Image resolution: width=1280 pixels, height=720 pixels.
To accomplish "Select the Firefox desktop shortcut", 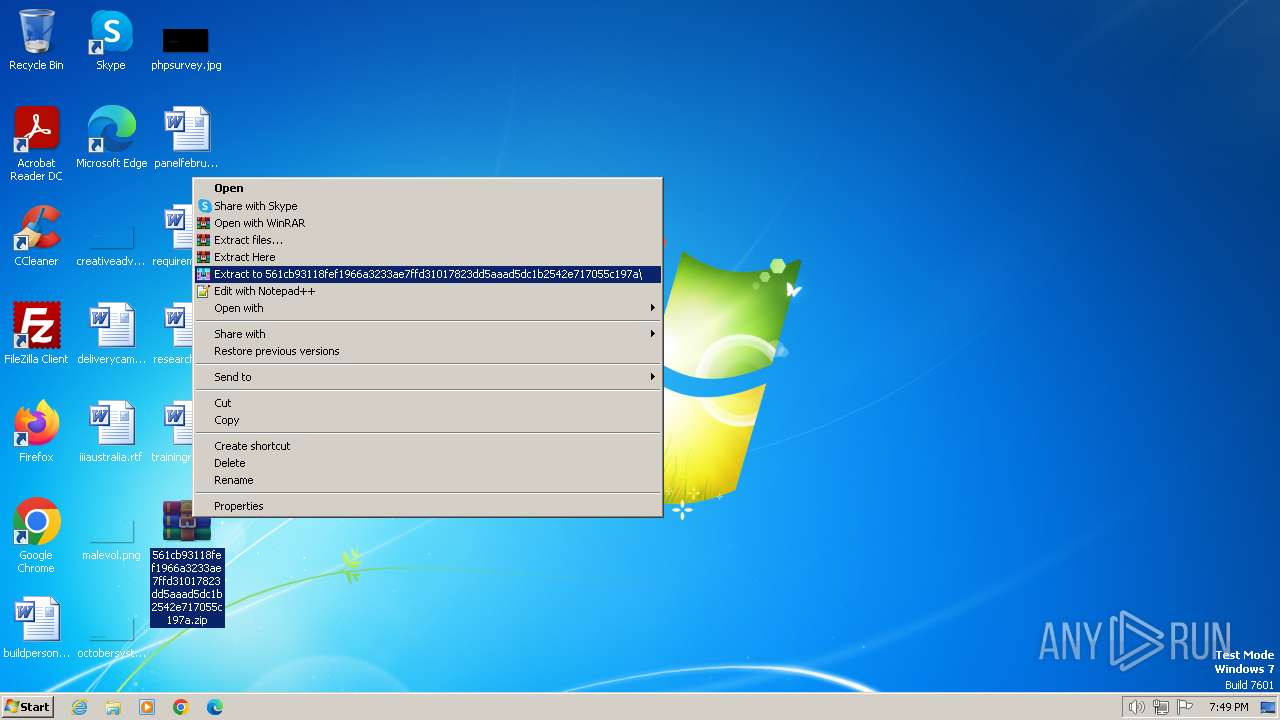I will pos(36,432).
